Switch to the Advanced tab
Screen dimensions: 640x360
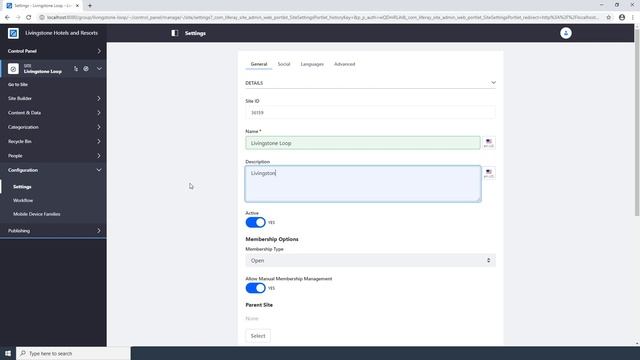[344, 64]
